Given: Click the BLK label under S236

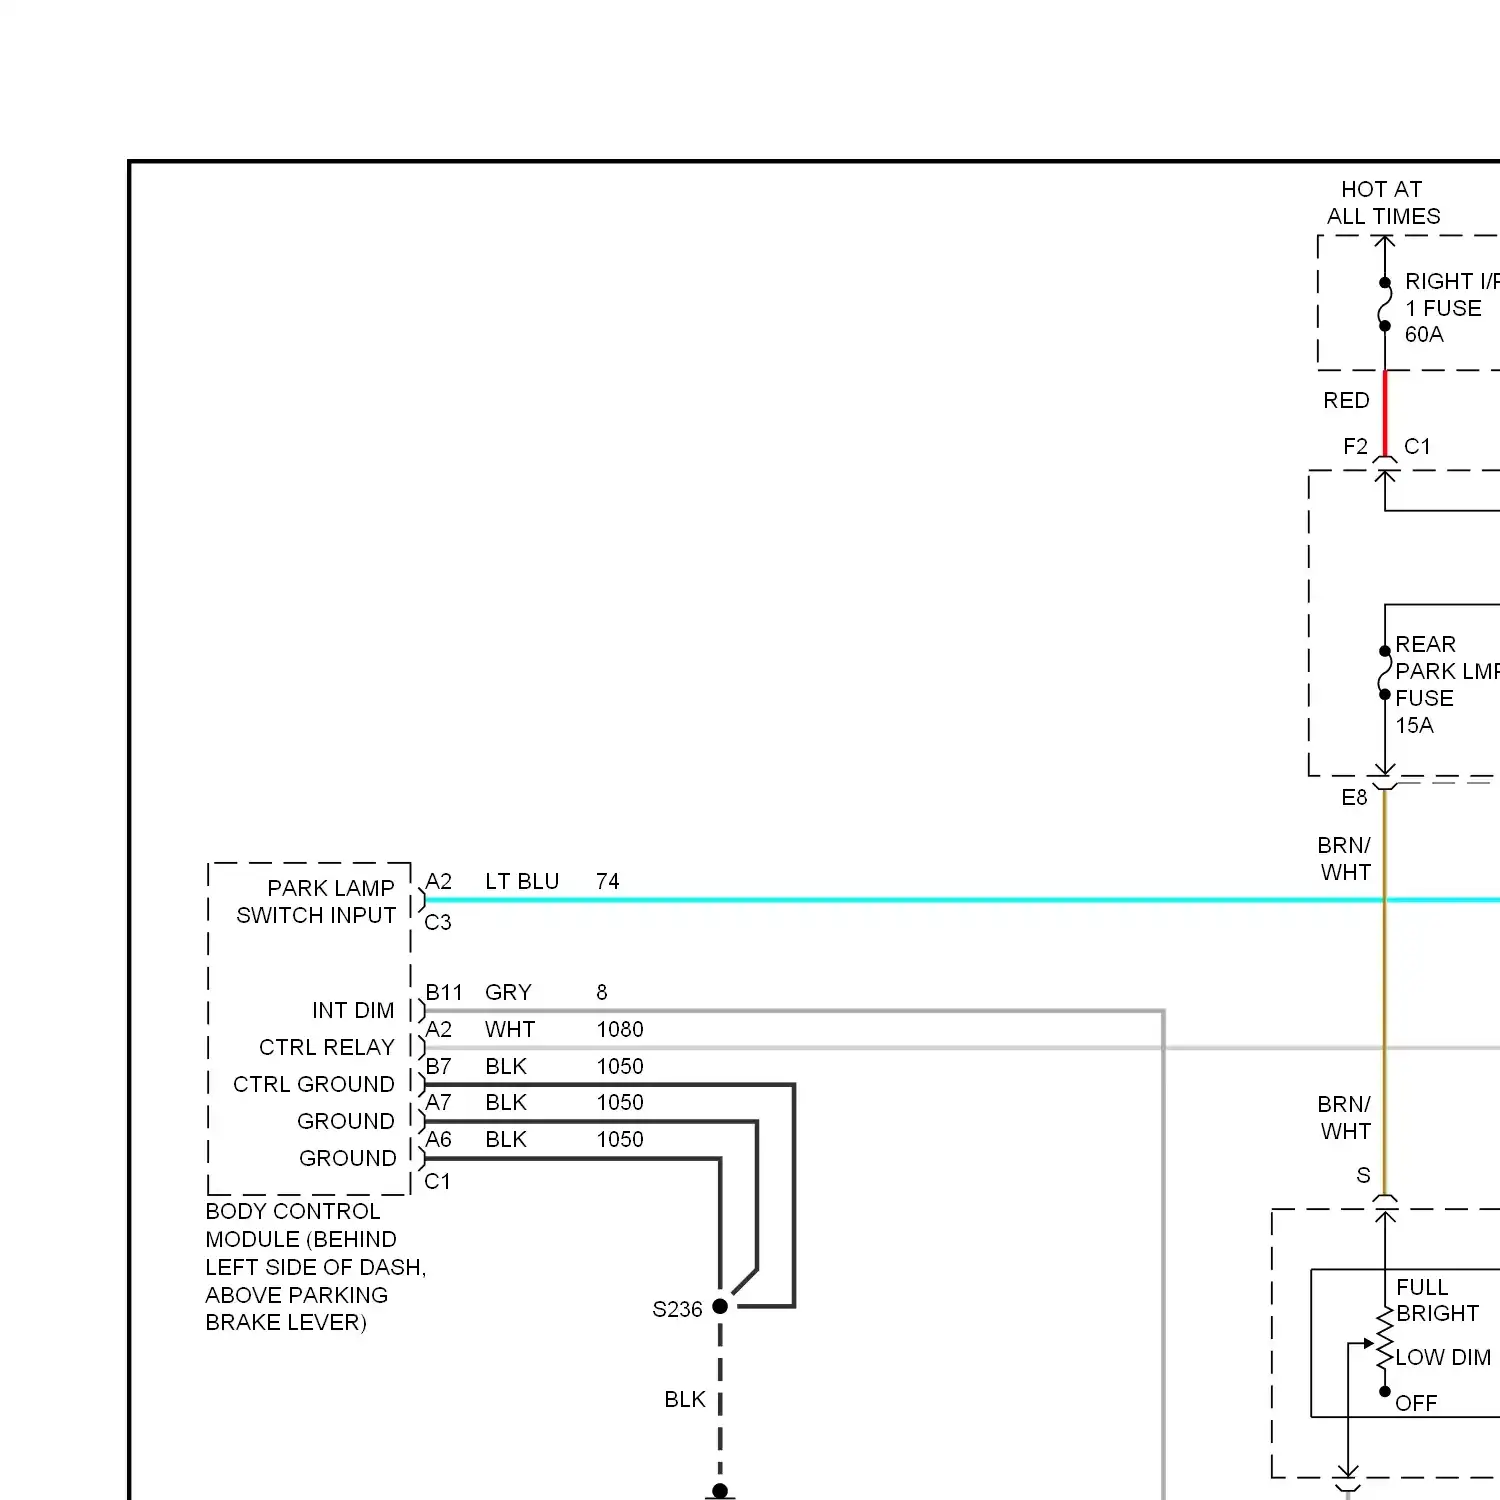Looking at the screenshot, I should point(685,1400).
